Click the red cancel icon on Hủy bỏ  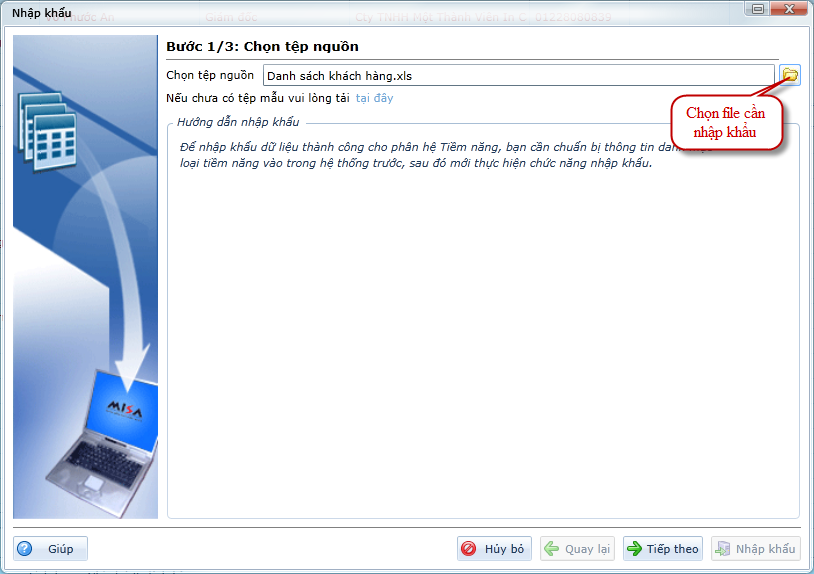tap(469, 549)
